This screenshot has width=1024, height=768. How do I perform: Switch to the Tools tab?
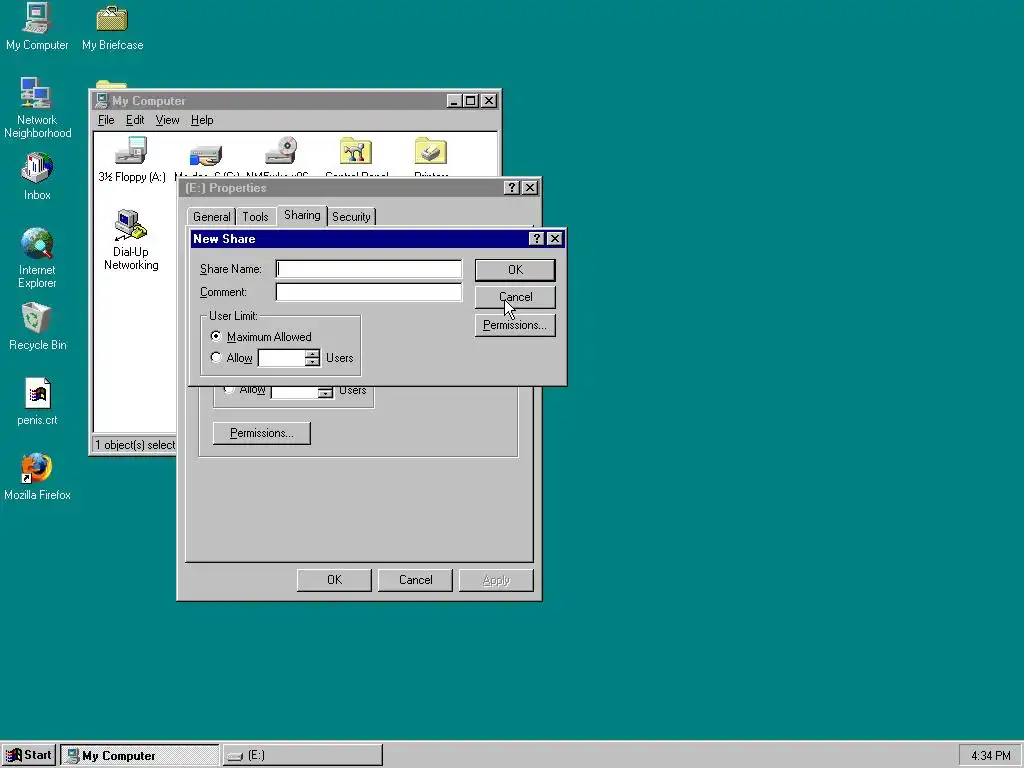[x=255, y=217]
